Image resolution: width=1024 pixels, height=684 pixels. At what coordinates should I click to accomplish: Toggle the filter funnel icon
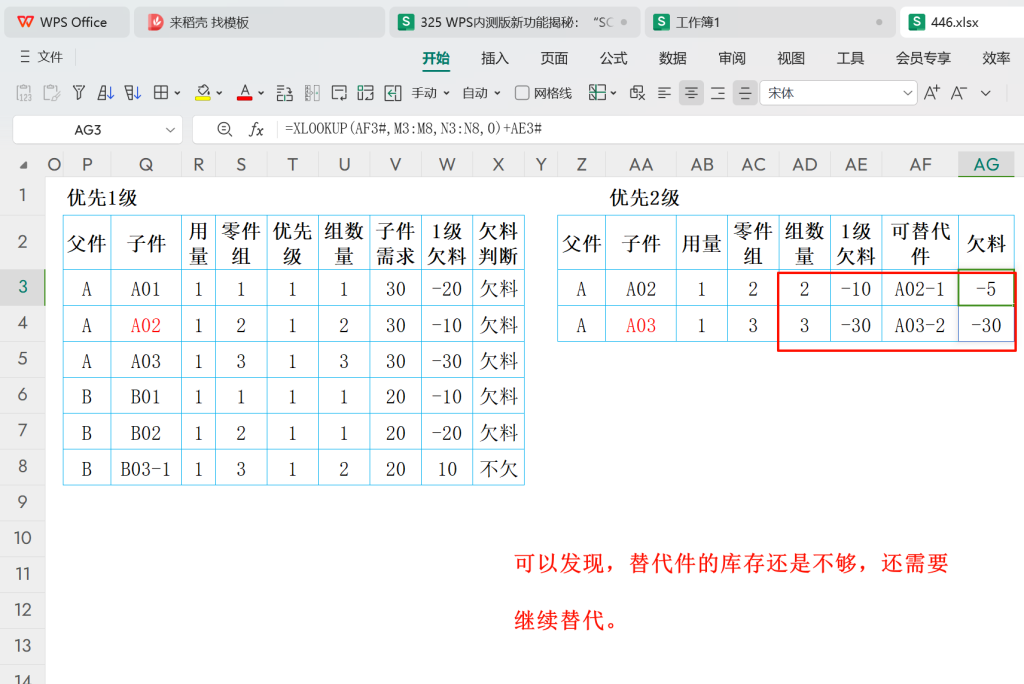[79, 93]
